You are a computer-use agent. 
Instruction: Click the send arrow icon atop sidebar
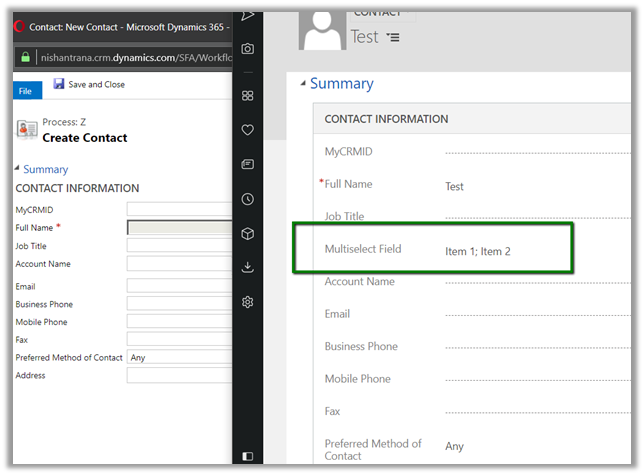(248, 14)
